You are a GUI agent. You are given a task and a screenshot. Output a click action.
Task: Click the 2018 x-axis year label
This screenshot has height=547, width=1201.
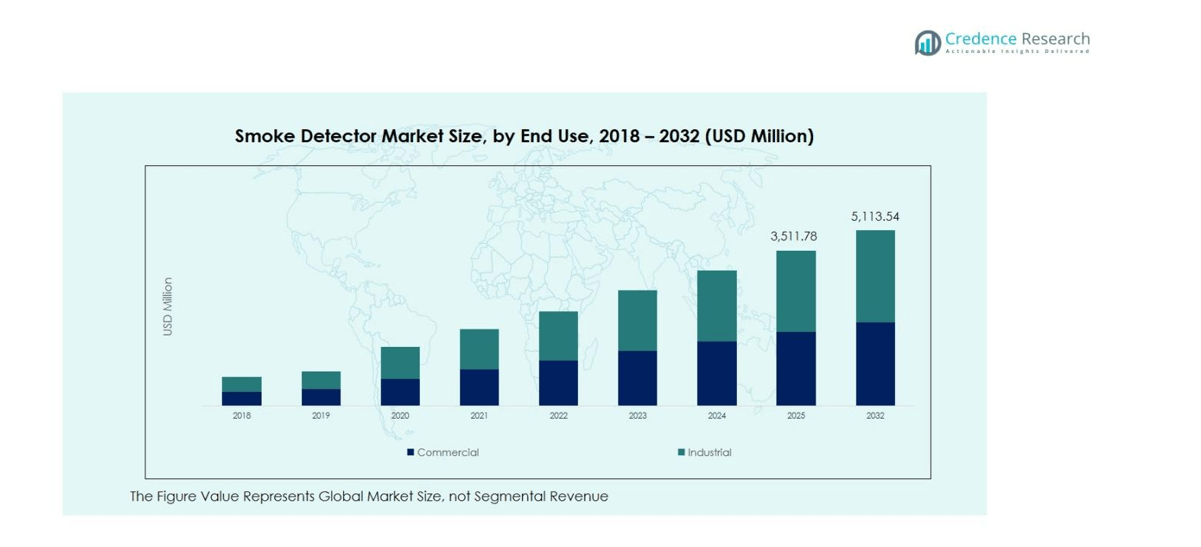coord(242,416)
